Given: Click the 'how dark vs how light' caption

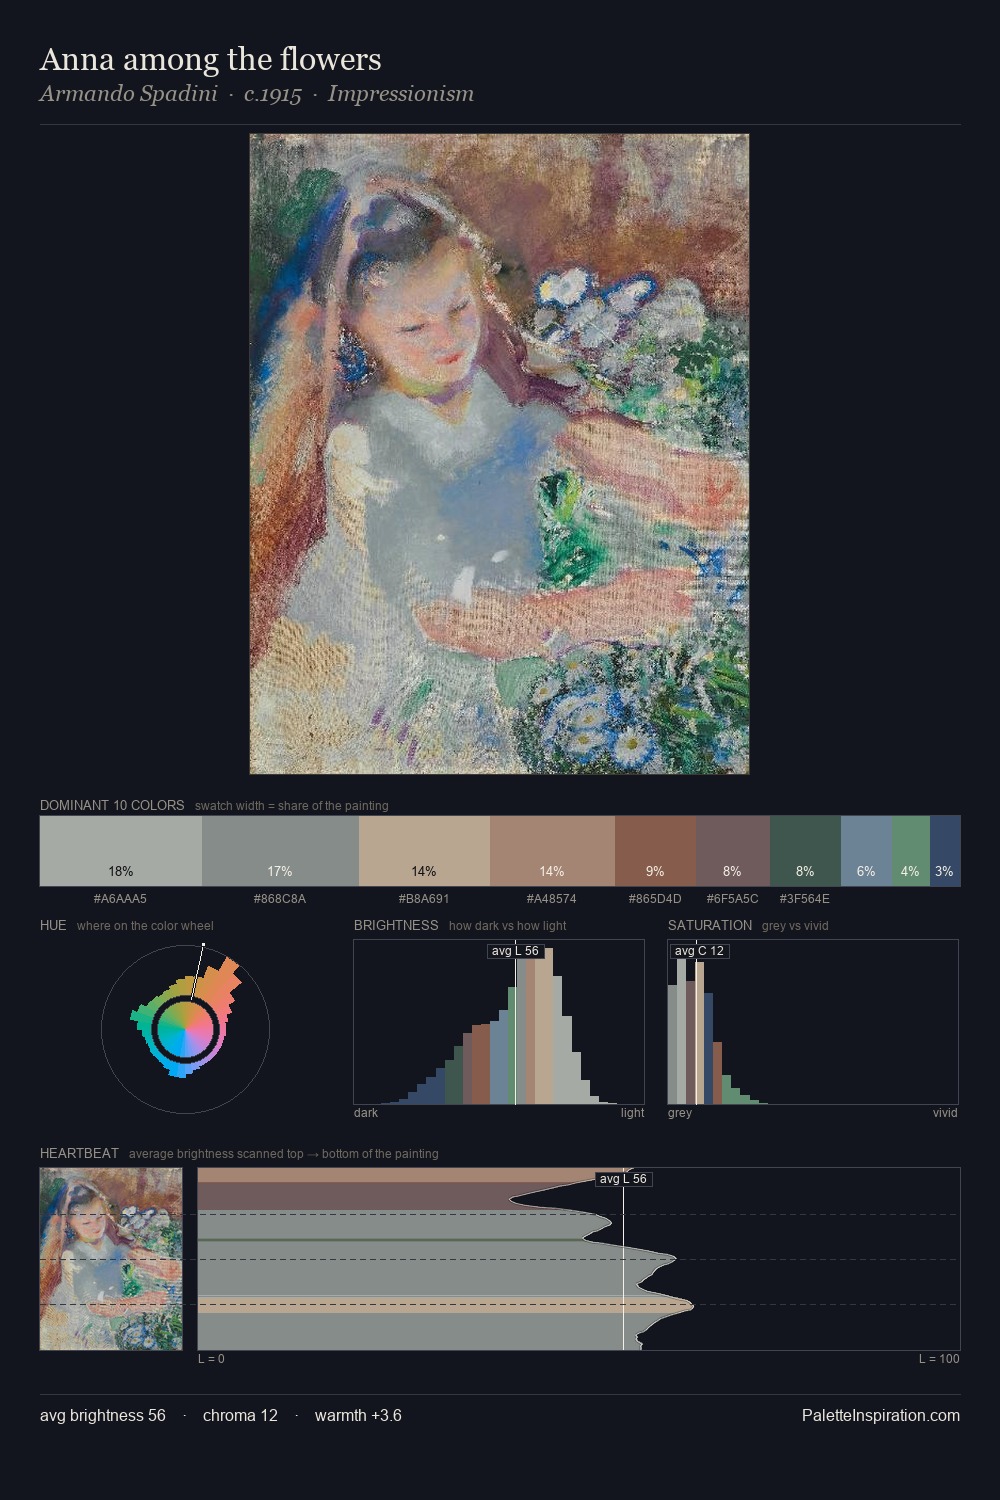Looking at the screenshot, I should pyautogui.click(x=508, y=926).
